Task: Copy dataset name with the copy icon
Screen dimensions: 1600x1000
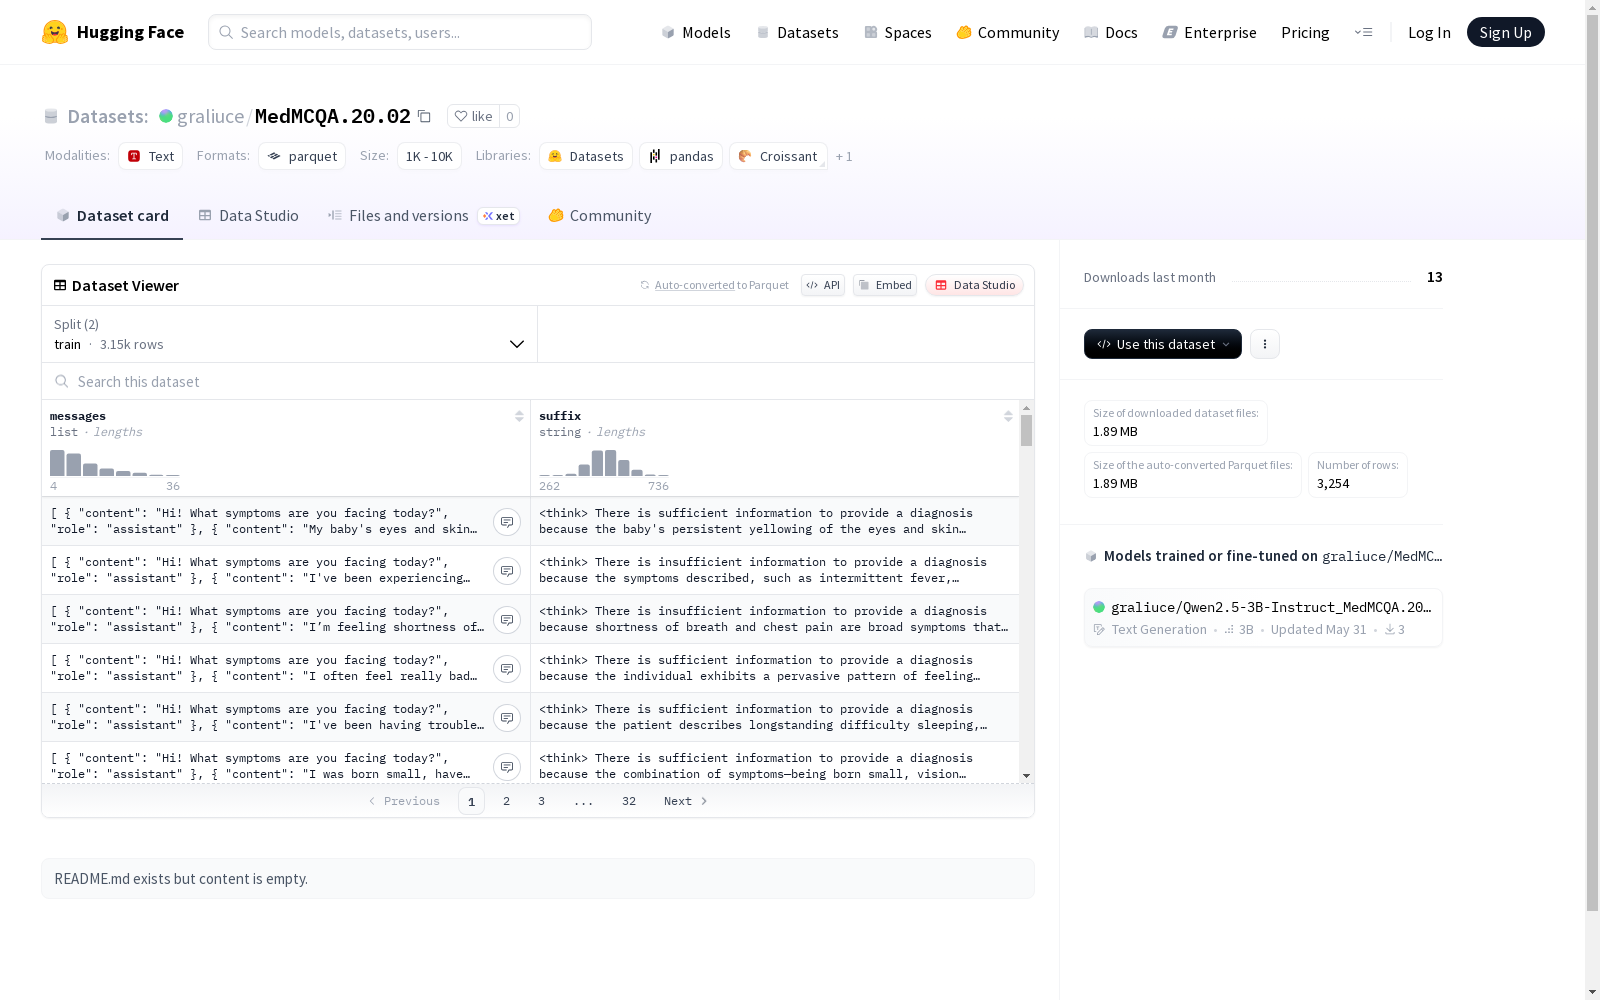Action: 424,116
